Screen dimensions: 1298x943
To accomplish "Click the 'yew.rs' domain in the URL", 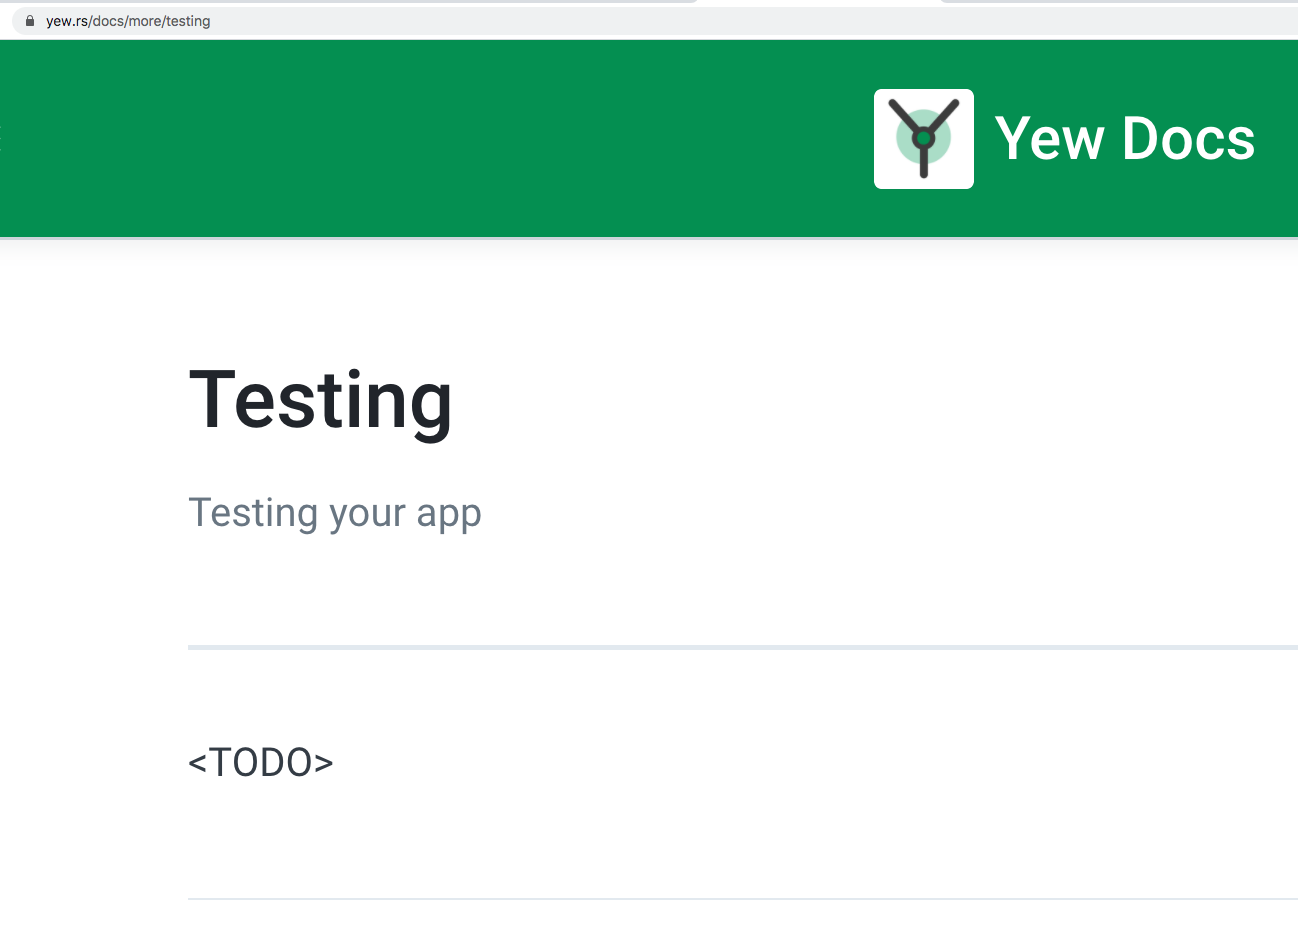I will coord(67,21).
